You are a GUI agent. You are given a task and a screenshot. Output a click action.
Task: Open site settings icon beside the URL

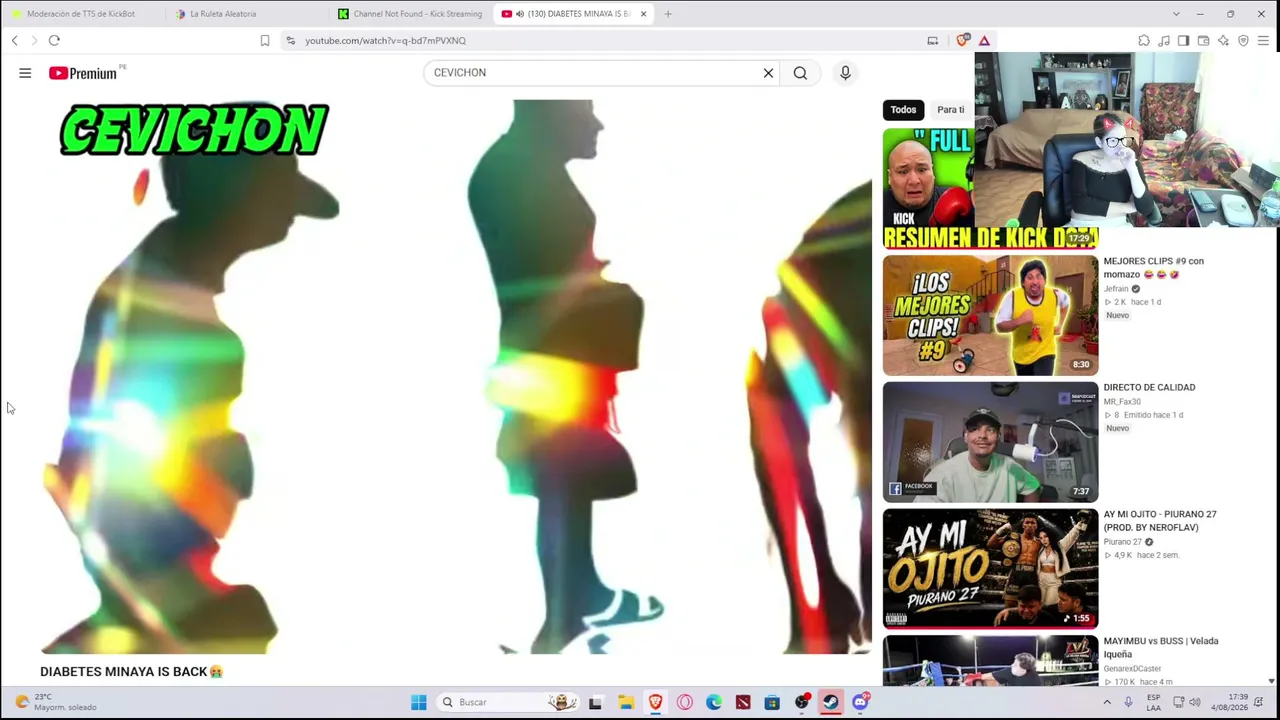point(290,41)
